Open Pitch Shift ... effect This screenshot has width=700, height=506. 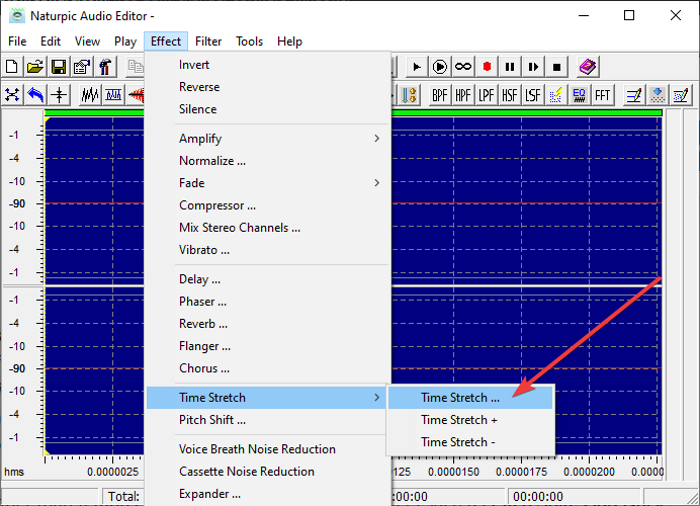267,420
